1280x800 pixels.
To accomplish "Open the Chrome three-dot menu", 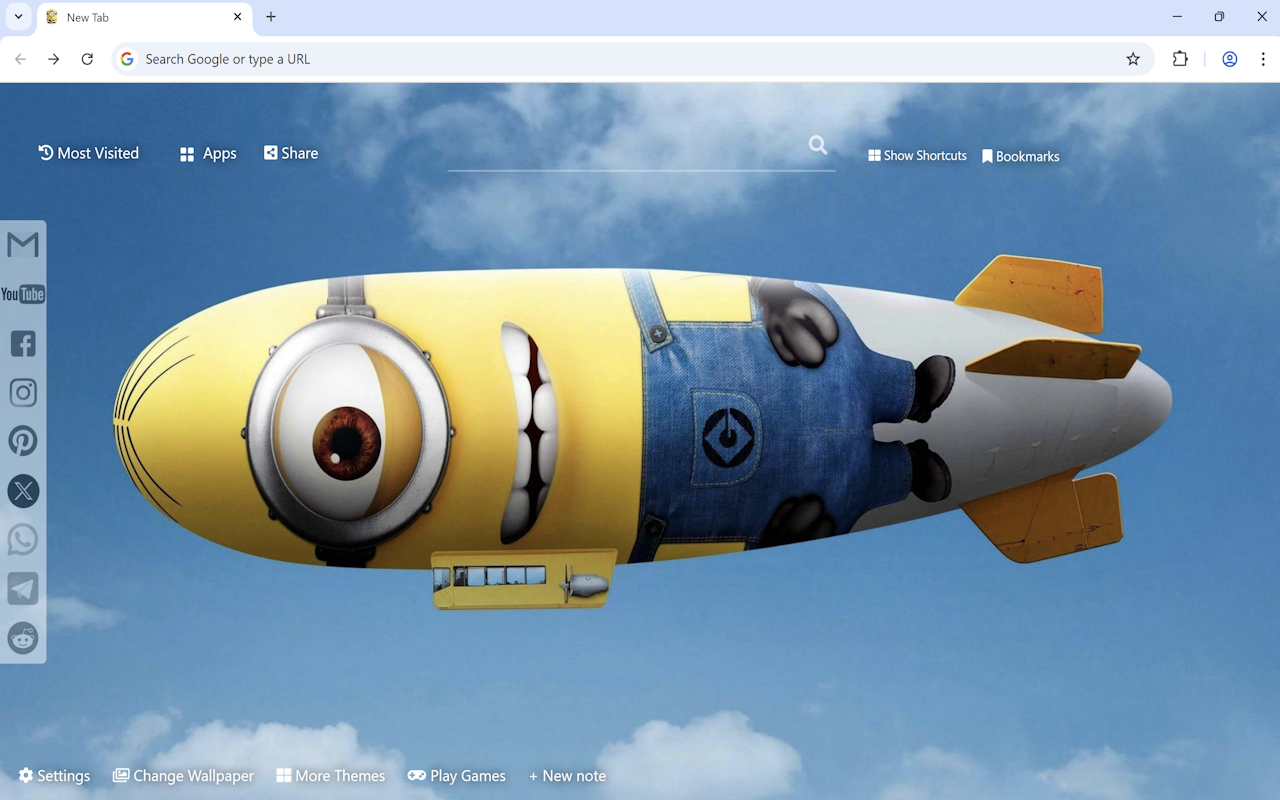I will pyautogui.click(x=1264, y=59).
